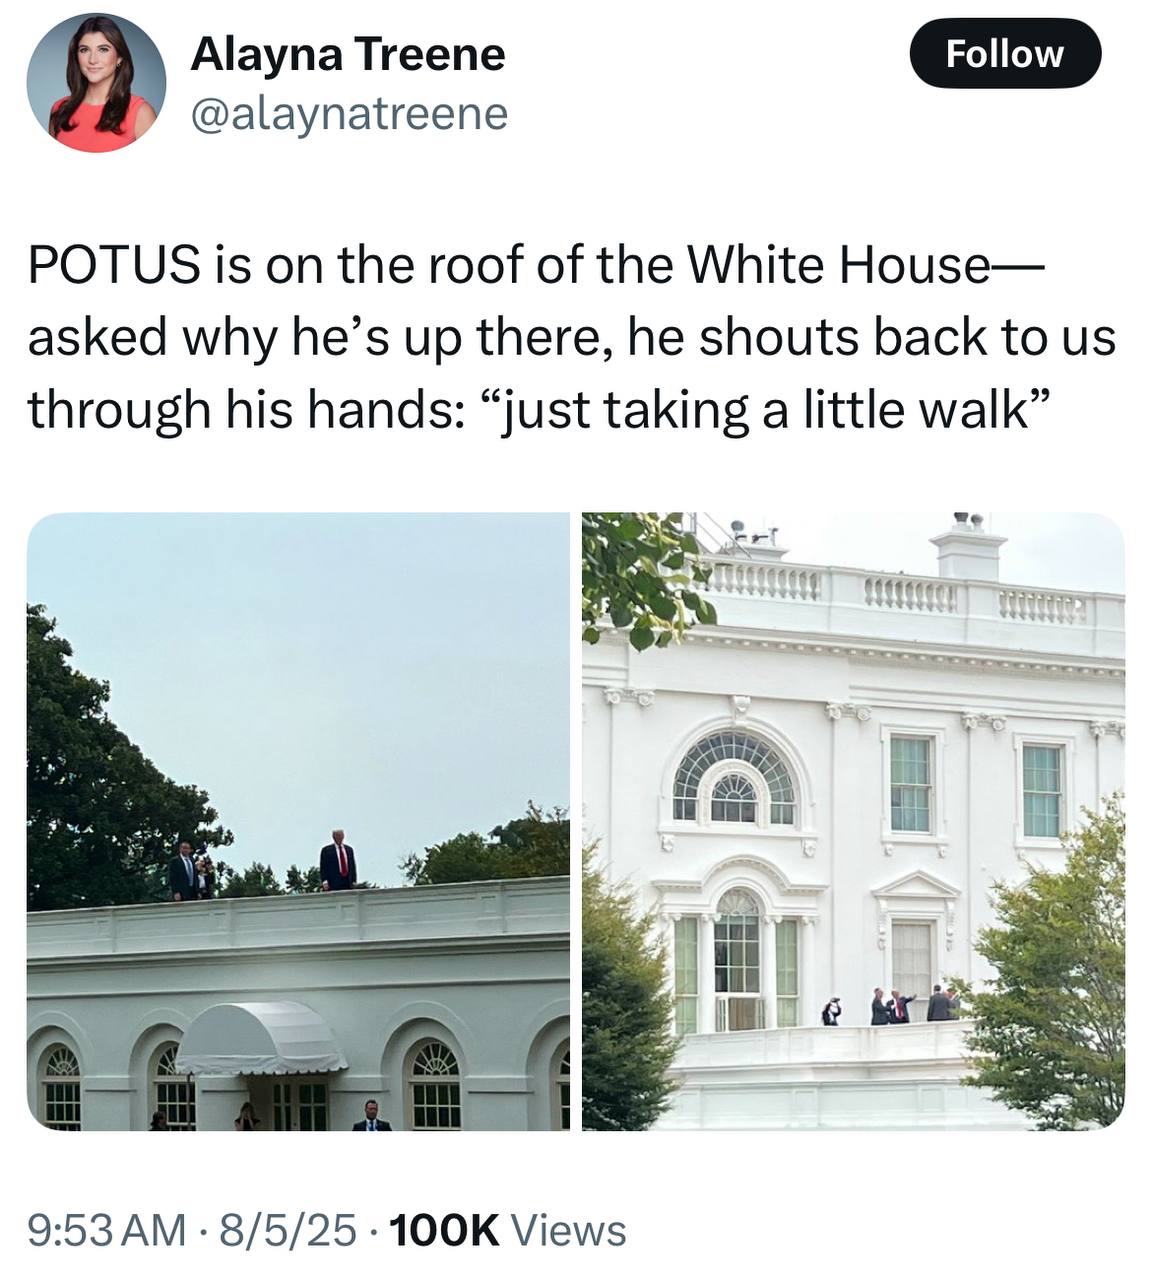1152x1280 pixels.
Task: Click the white awning in the left photo
Action: coord(261,1039)
